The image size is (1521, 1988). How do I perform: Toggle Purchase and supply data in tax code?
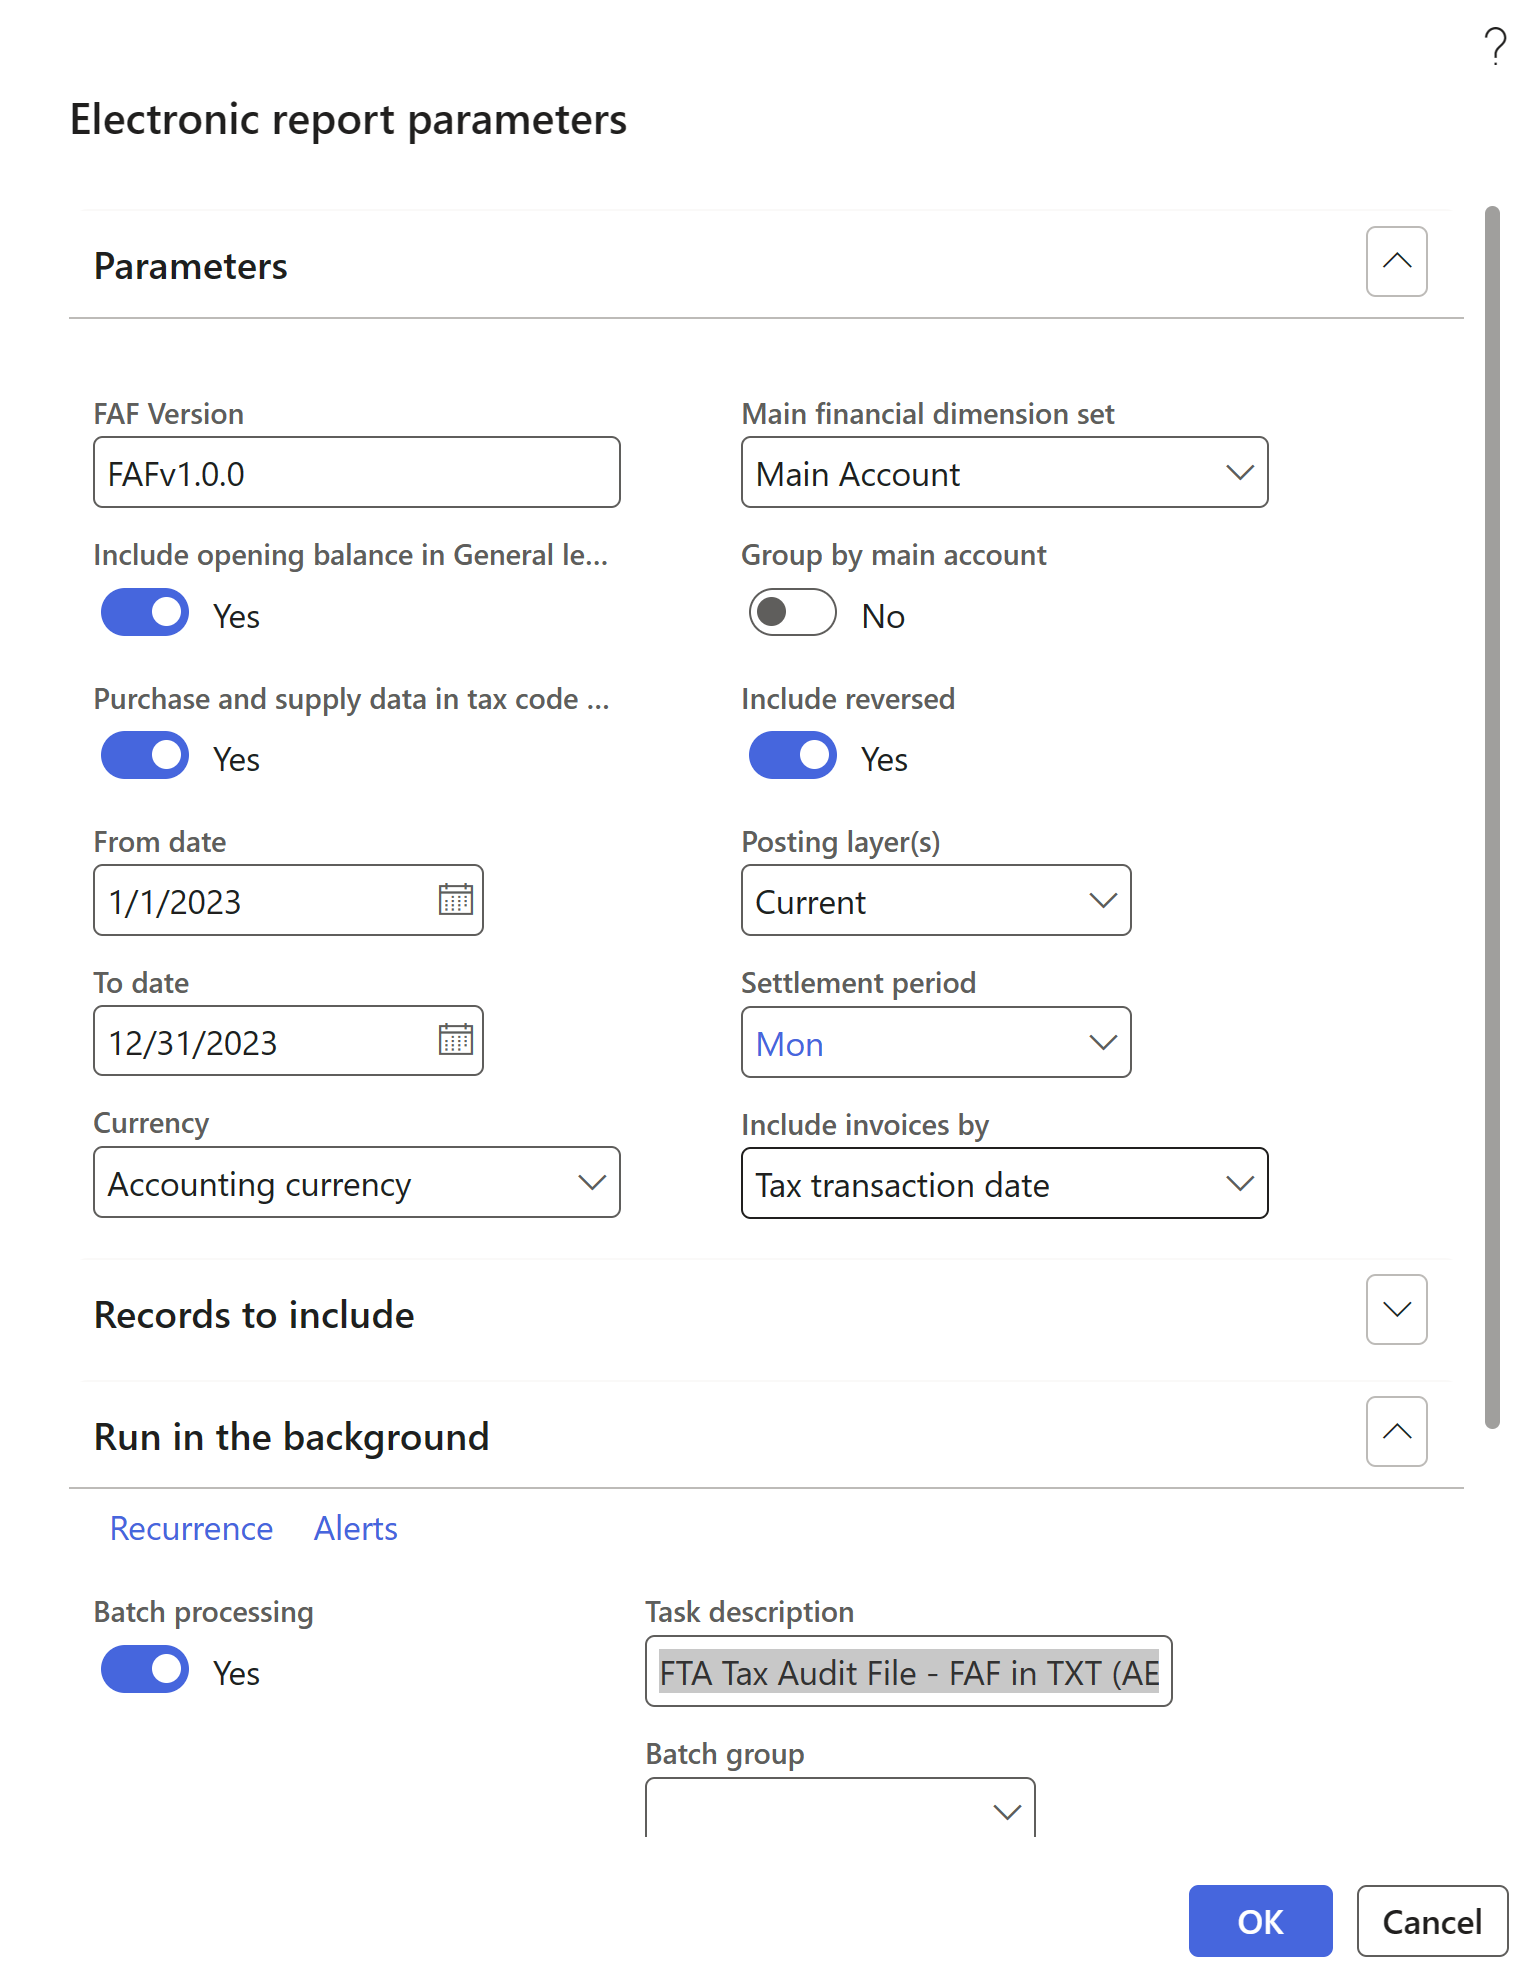(x=145, y=756)
